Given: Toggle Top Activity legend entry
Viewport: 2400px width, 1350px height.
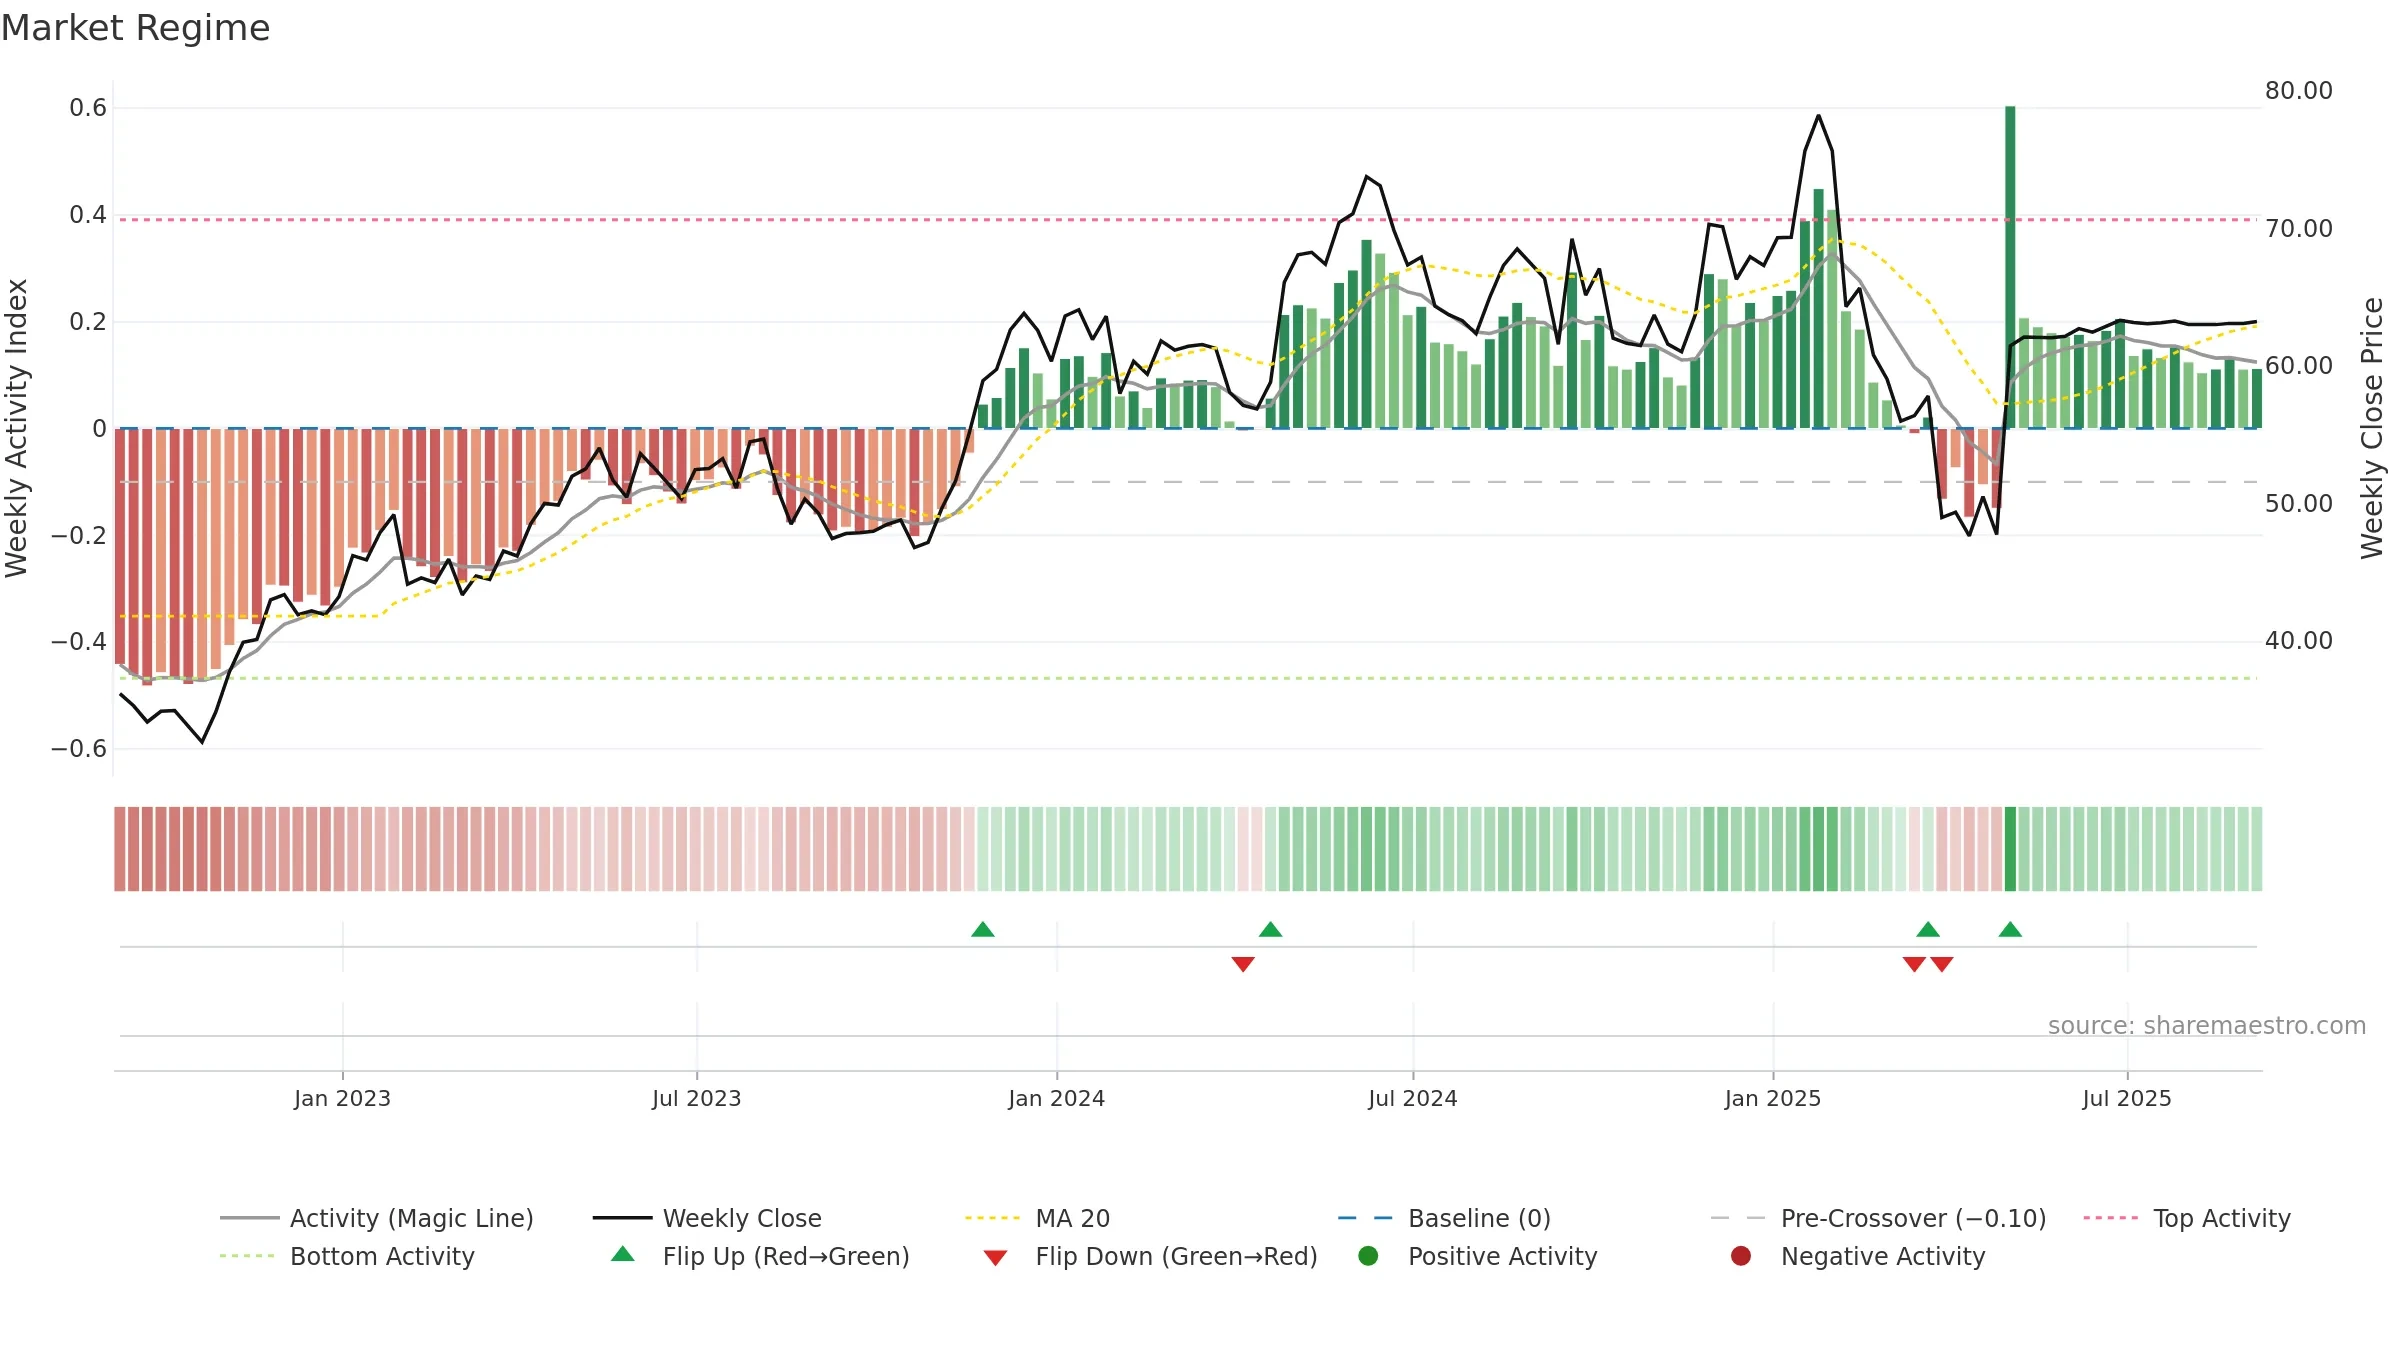Looking at the screenshot, I should (2187, 1218).
